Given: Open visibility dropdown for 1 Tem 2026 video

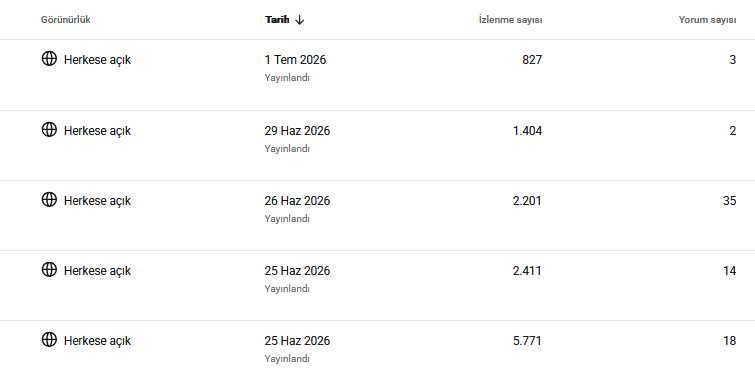Looking at the screenshot, I should coord(86,60).
